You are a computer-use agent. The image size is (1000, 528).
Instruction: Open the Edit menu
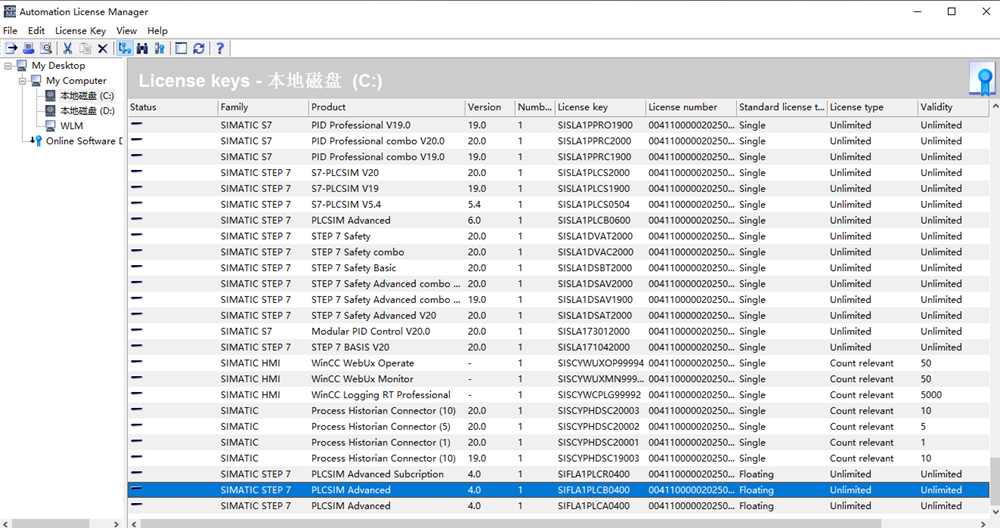[x=36, y=31]
